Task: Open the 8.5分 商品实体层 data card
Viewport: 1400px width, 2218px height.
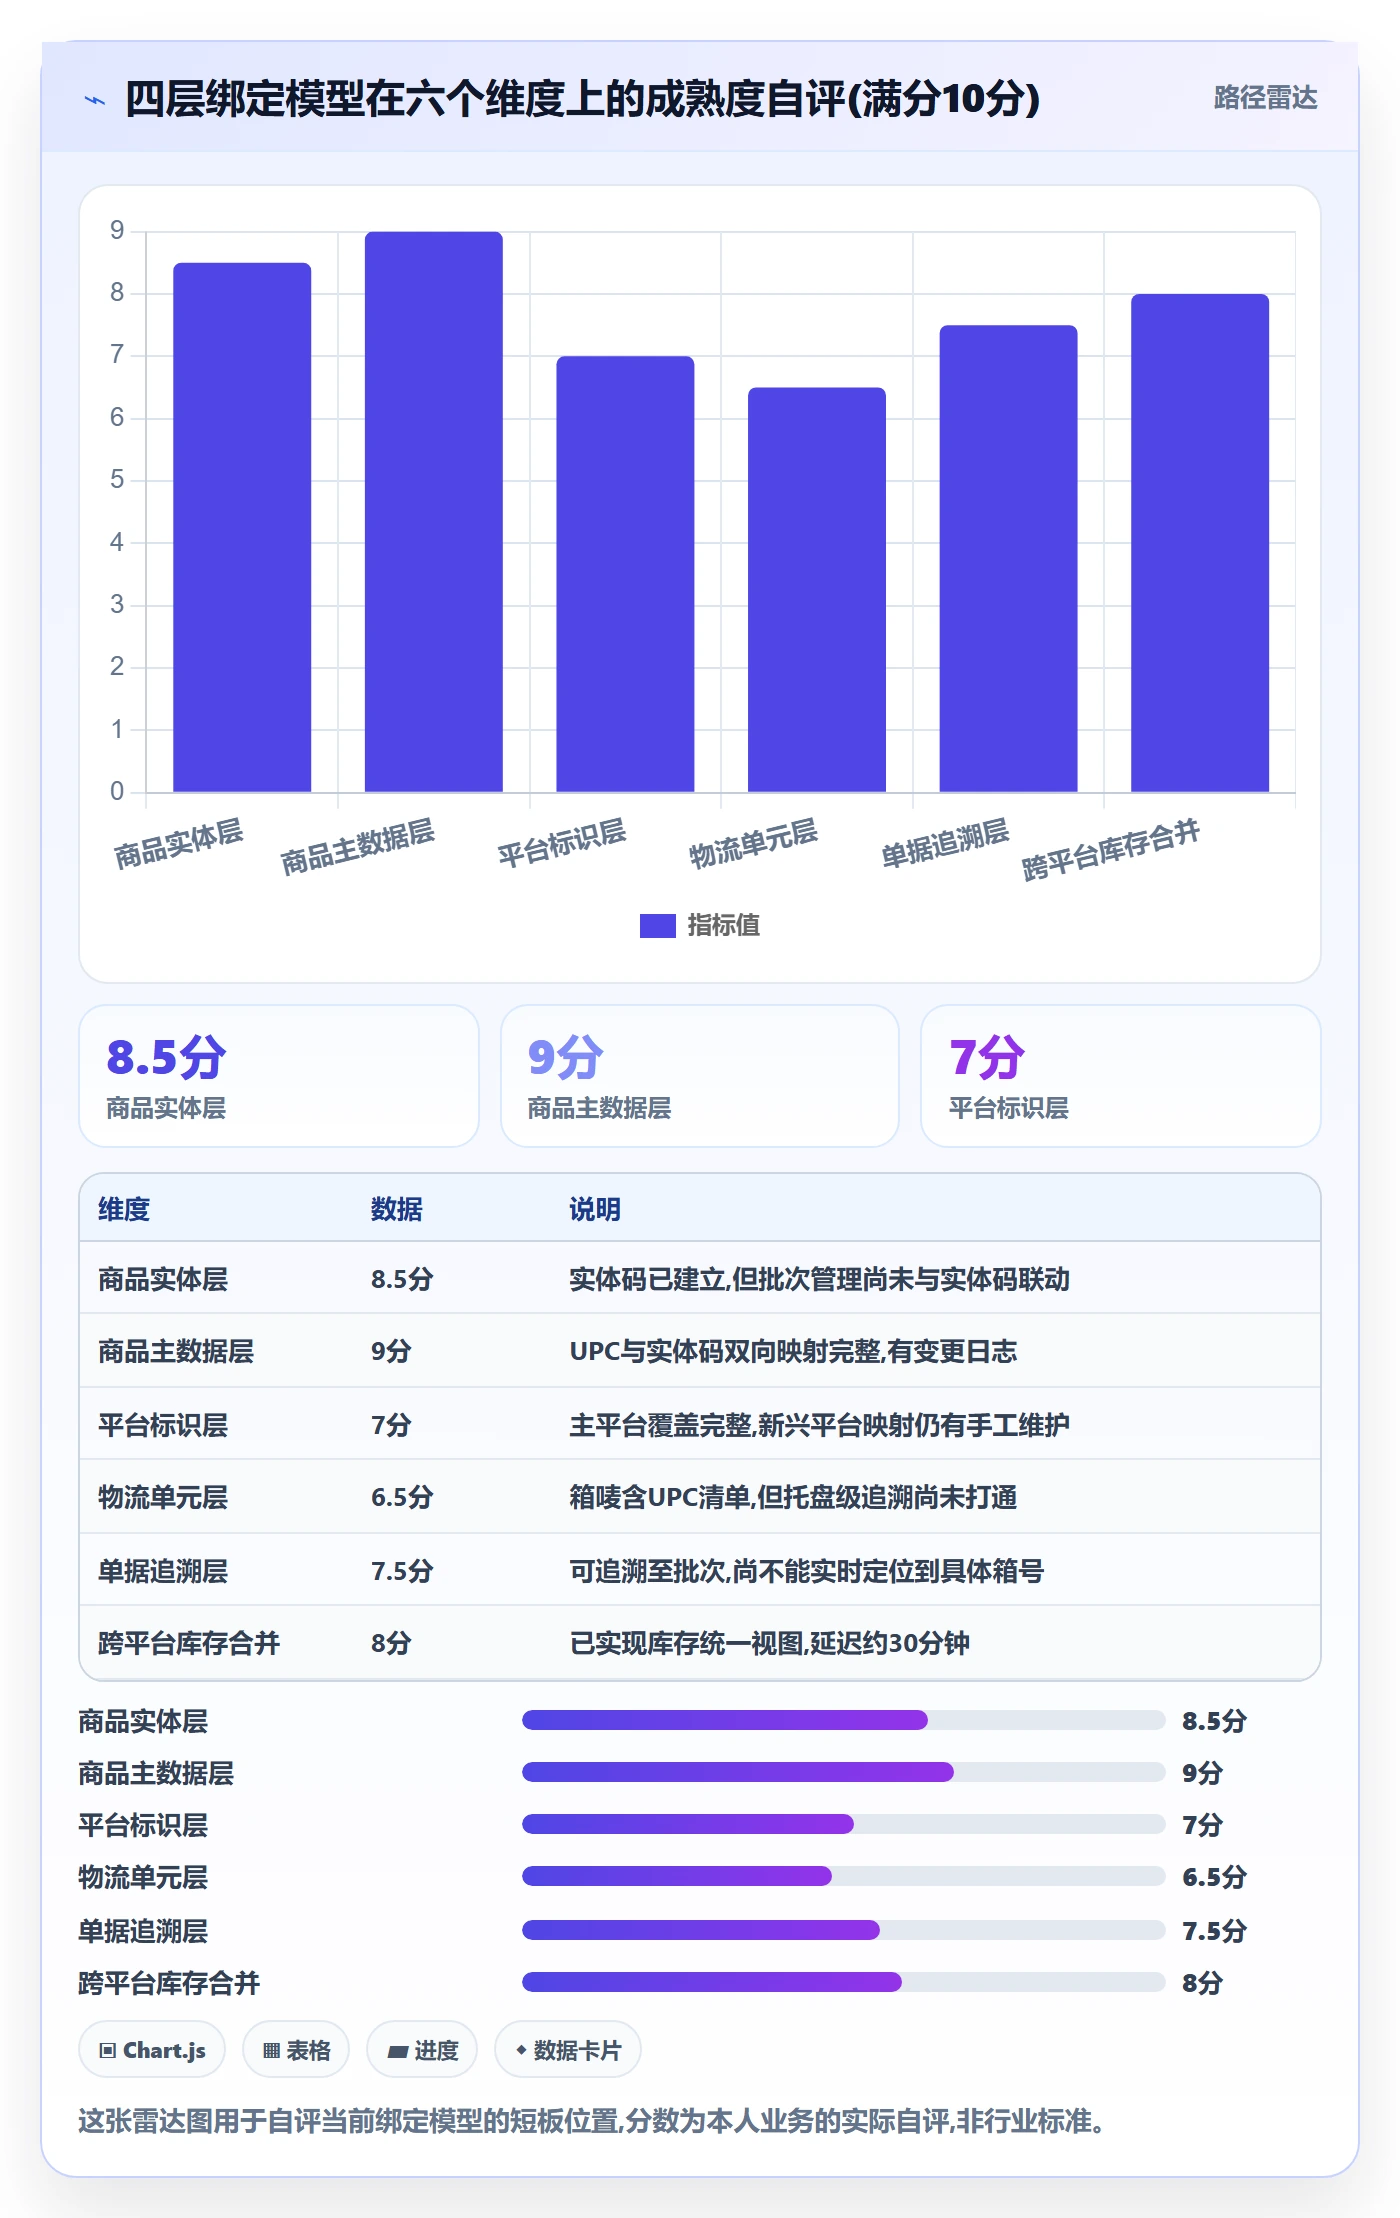Action: [x=279, y=1076]
